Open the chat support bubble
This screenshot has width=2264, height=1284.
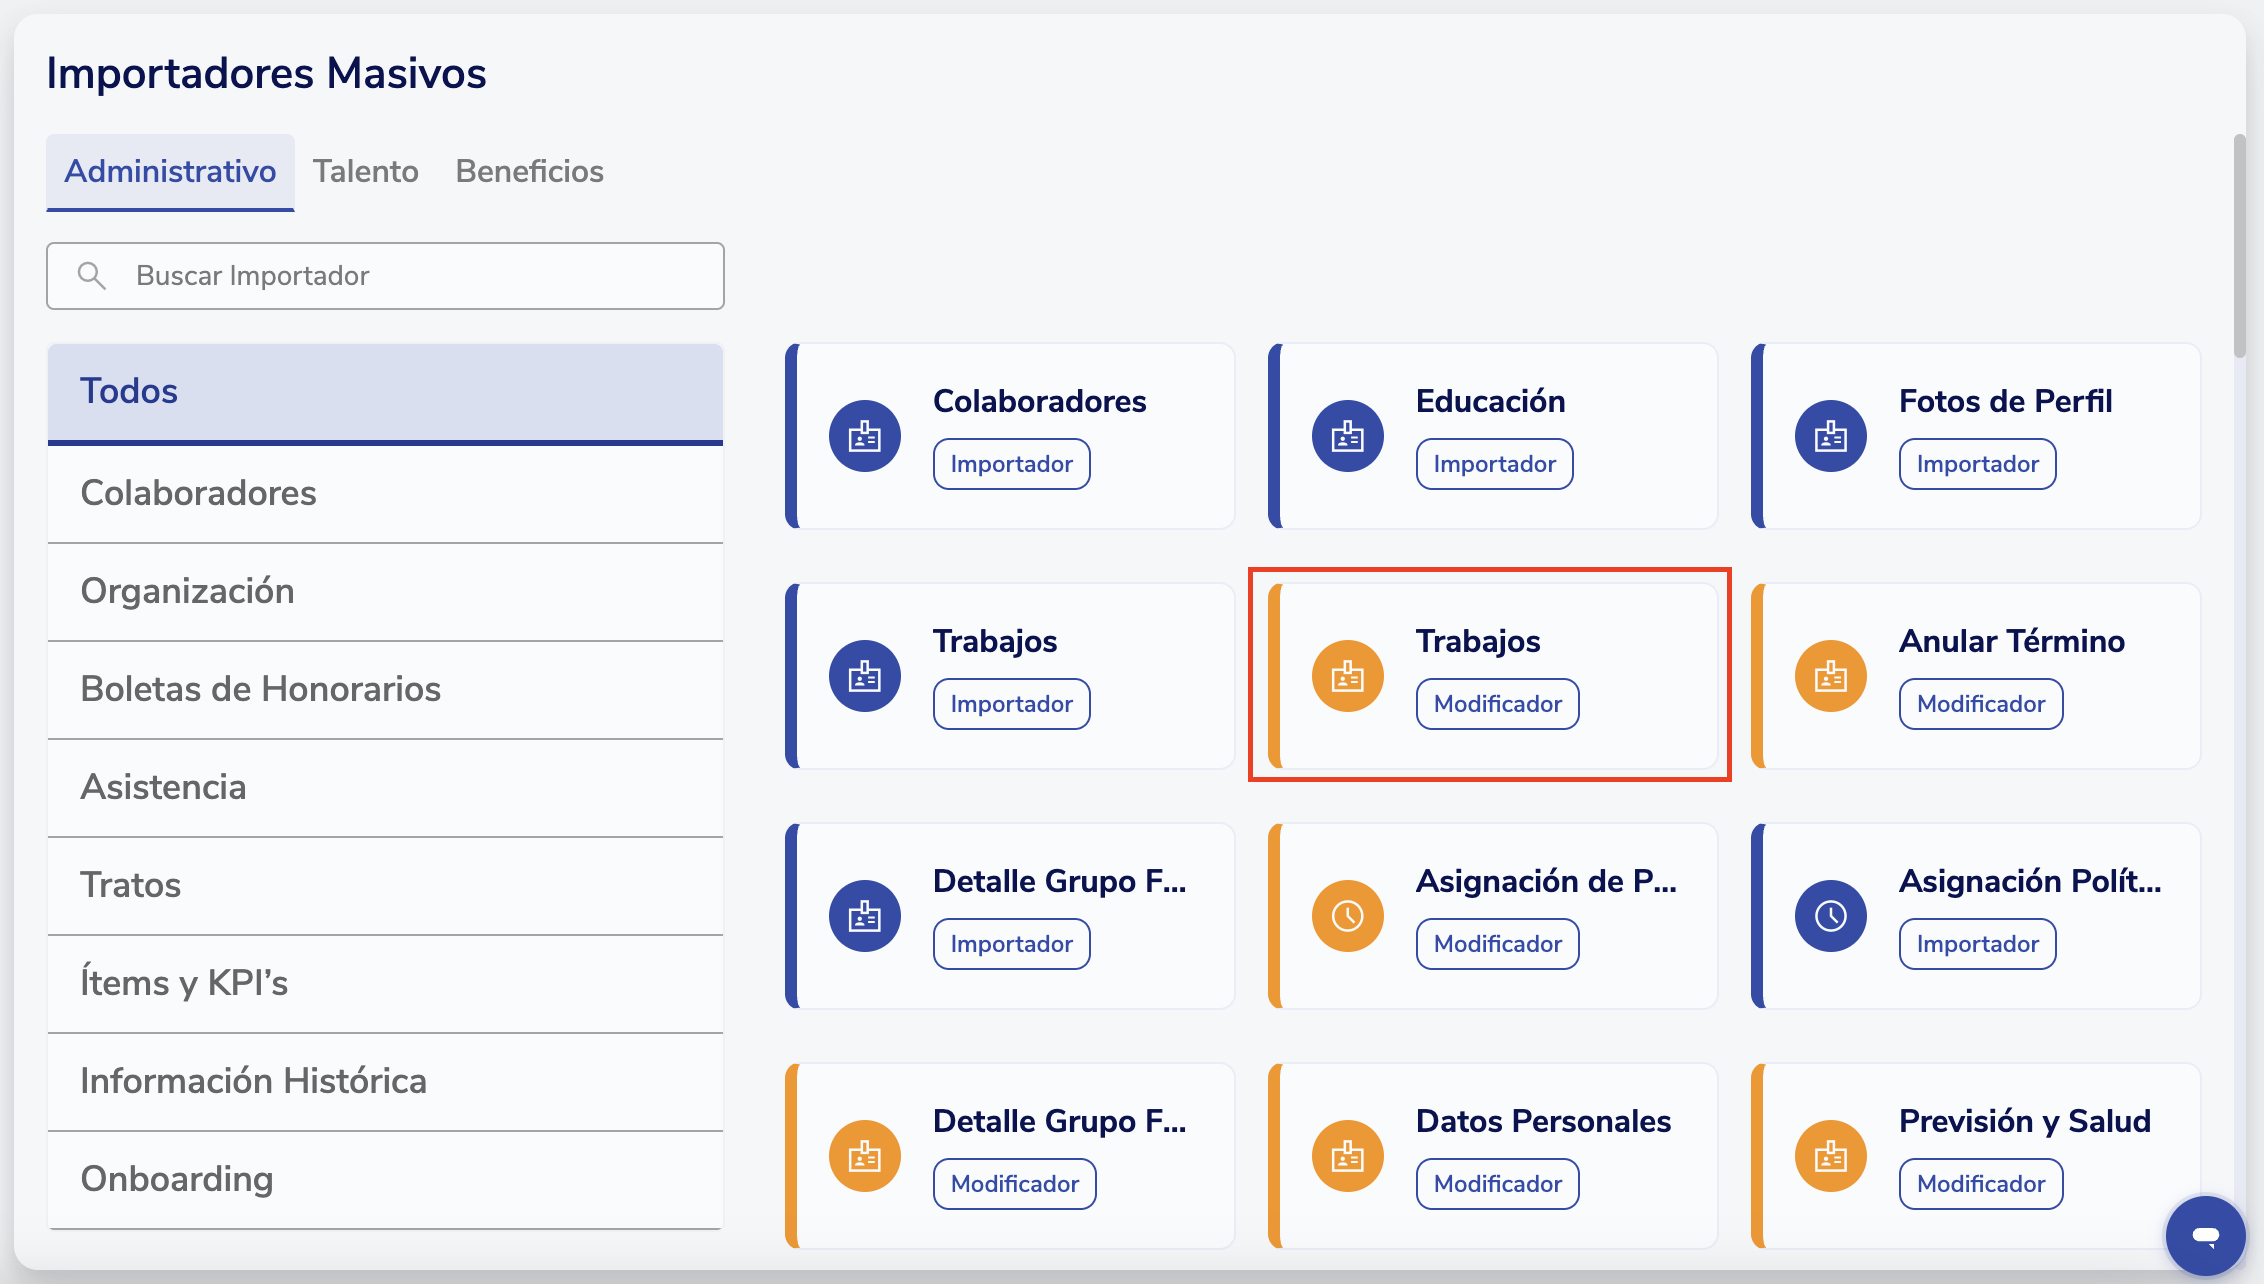(2205, 1236)
